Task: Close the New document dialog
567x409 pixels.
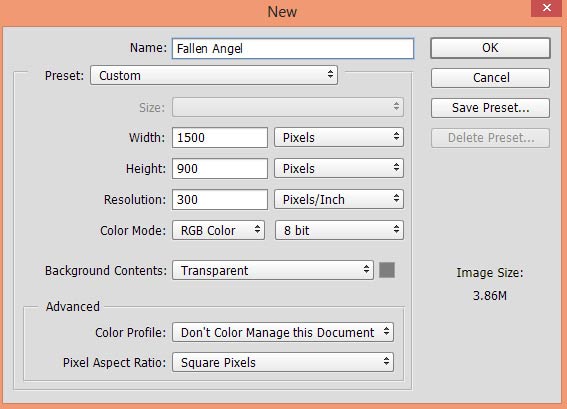Action: tap(547, 8)
